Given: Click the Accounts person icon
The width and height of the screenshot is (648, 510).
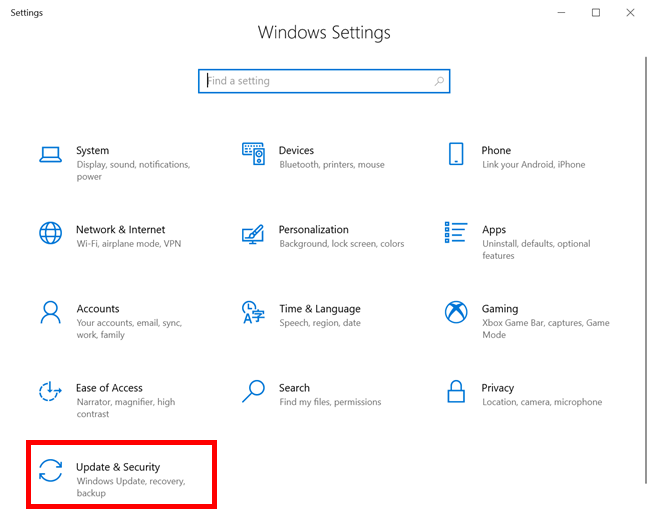Looking at the screenshot, I should click(x=50, y=312).
